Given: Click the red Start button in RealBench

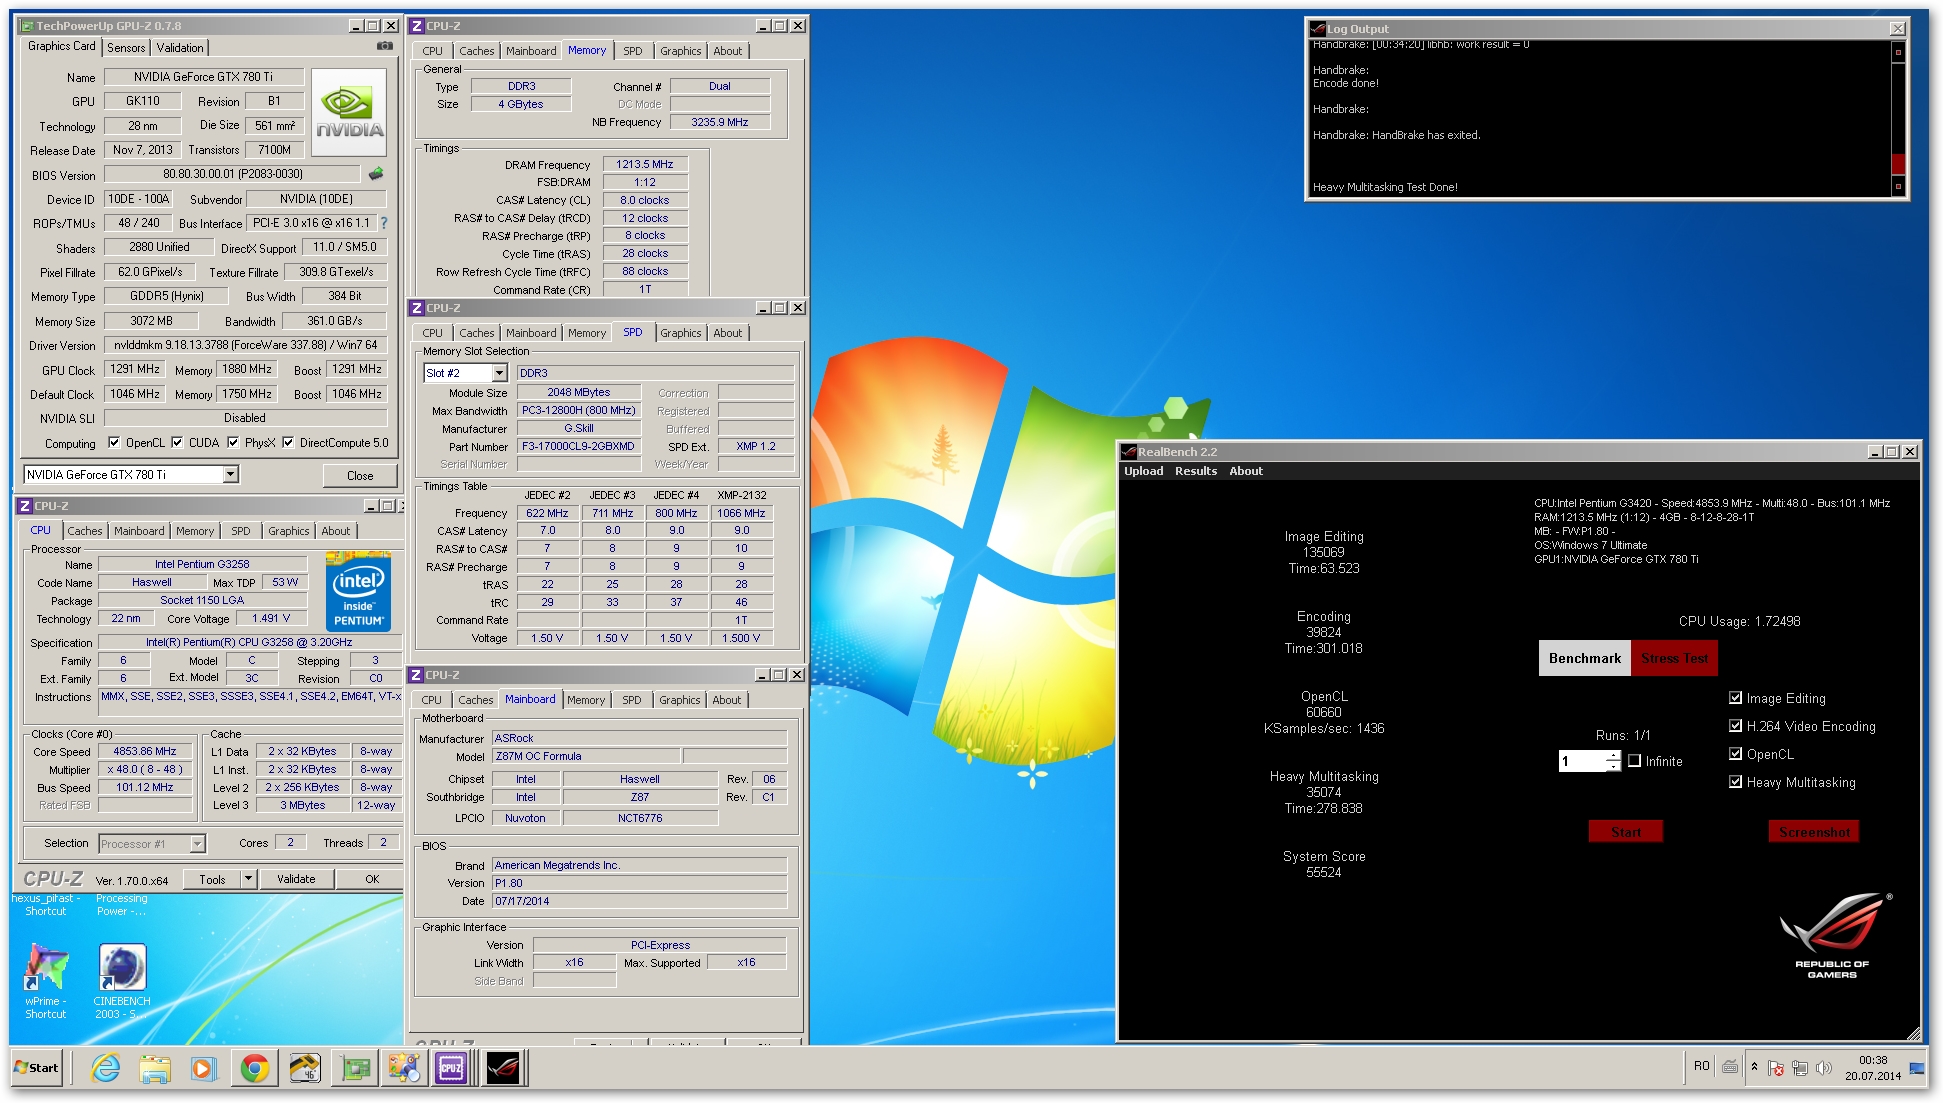Looking at the screenshot, I should pos(1626,832).
